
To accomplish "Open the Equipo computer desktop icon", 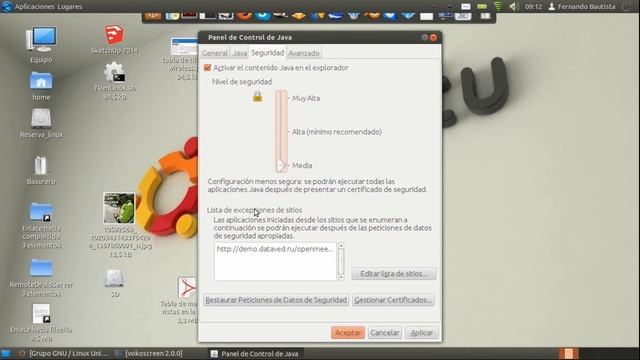I will pos(41,40).
